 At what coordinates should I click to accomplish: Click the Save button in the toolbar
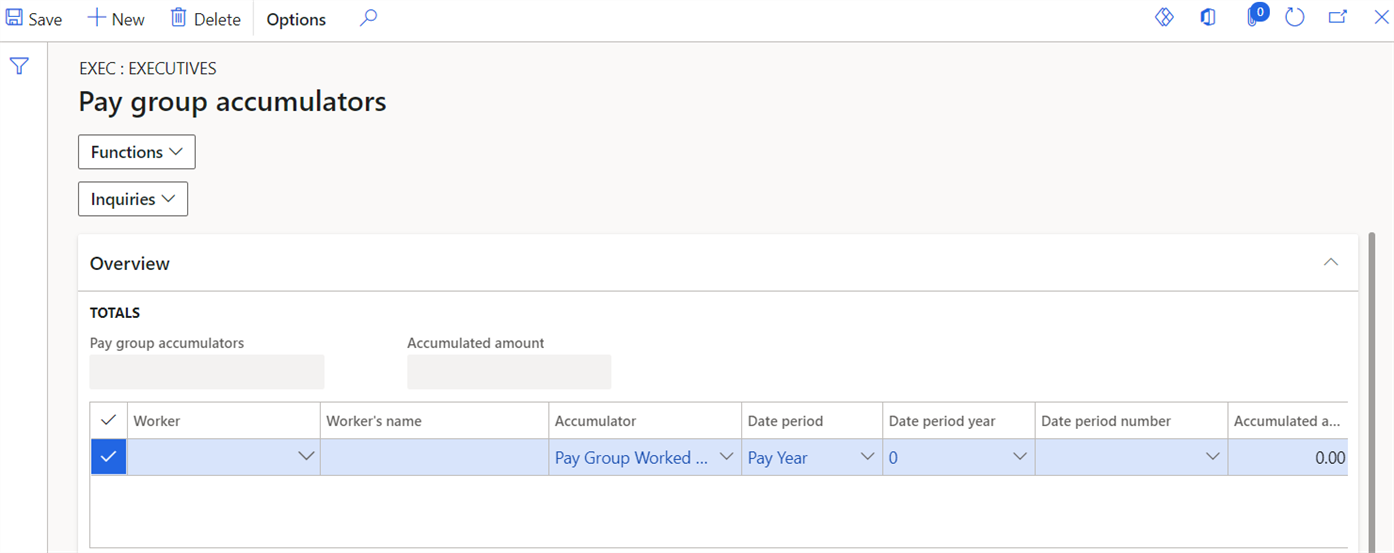(35, 19)
